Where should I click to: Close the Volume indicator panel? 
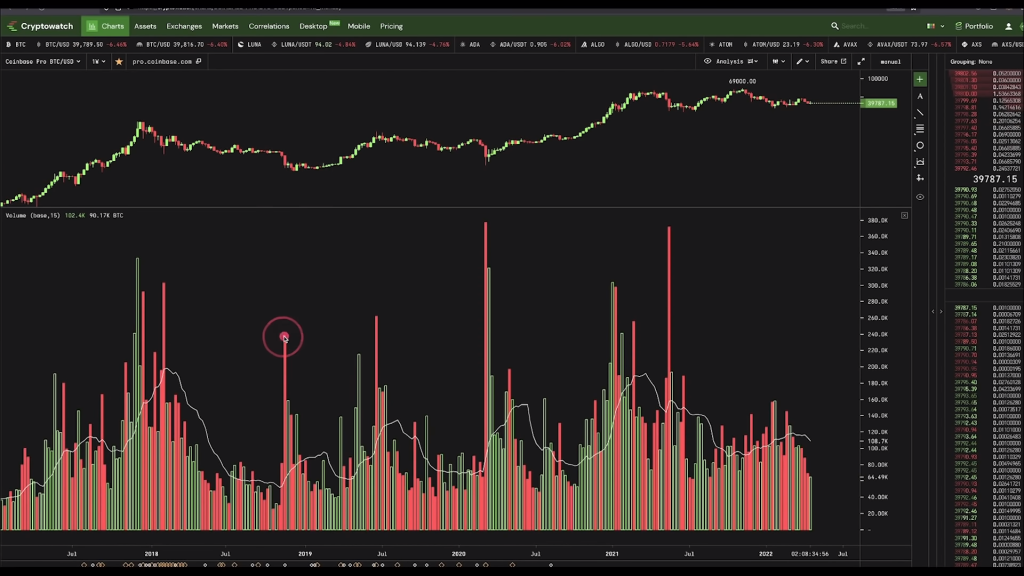pyautogui.click(x=904, y=215)
